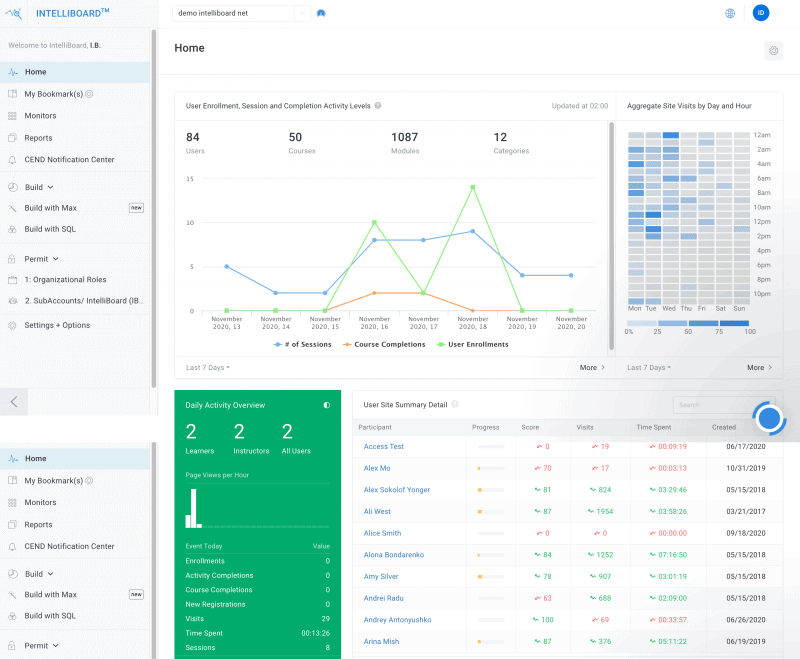The image size is (800, 659).
Task: Expand the chevron next to ID avatar
Action: (776, 13)
